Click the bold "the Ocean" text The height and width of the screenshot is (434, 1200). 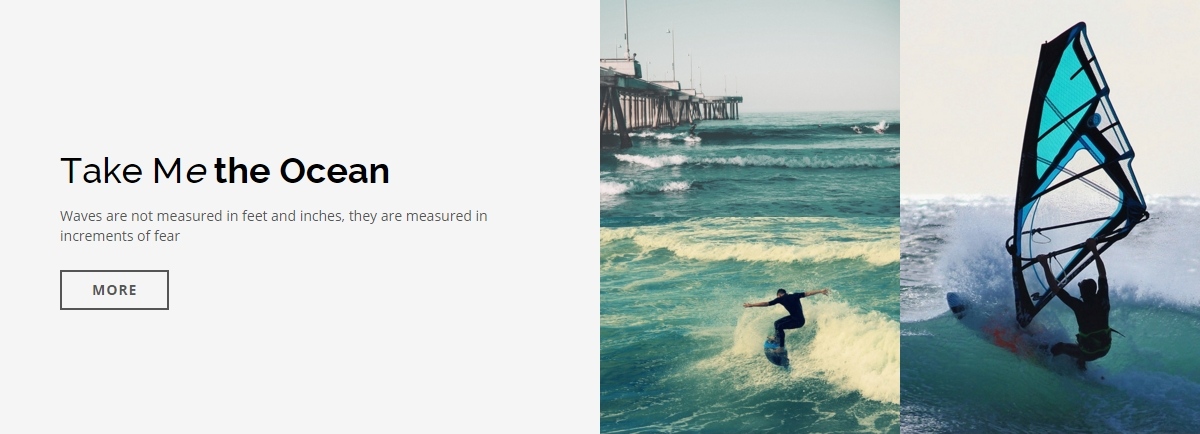point(302,171)
